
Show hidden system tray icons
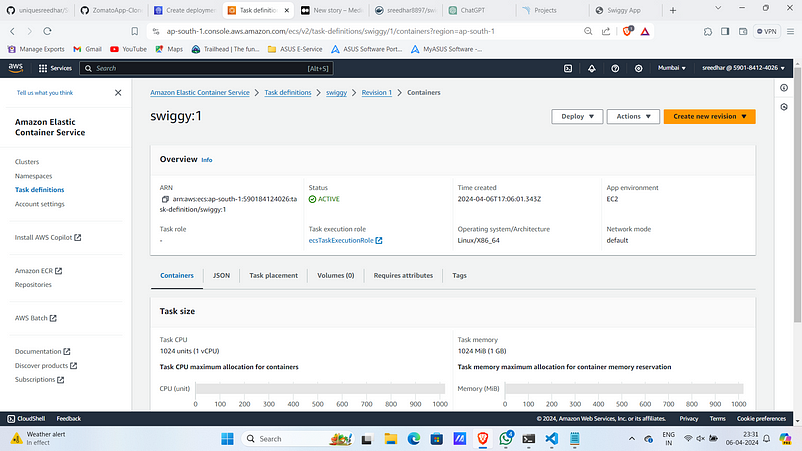click(x=632, y=438)
